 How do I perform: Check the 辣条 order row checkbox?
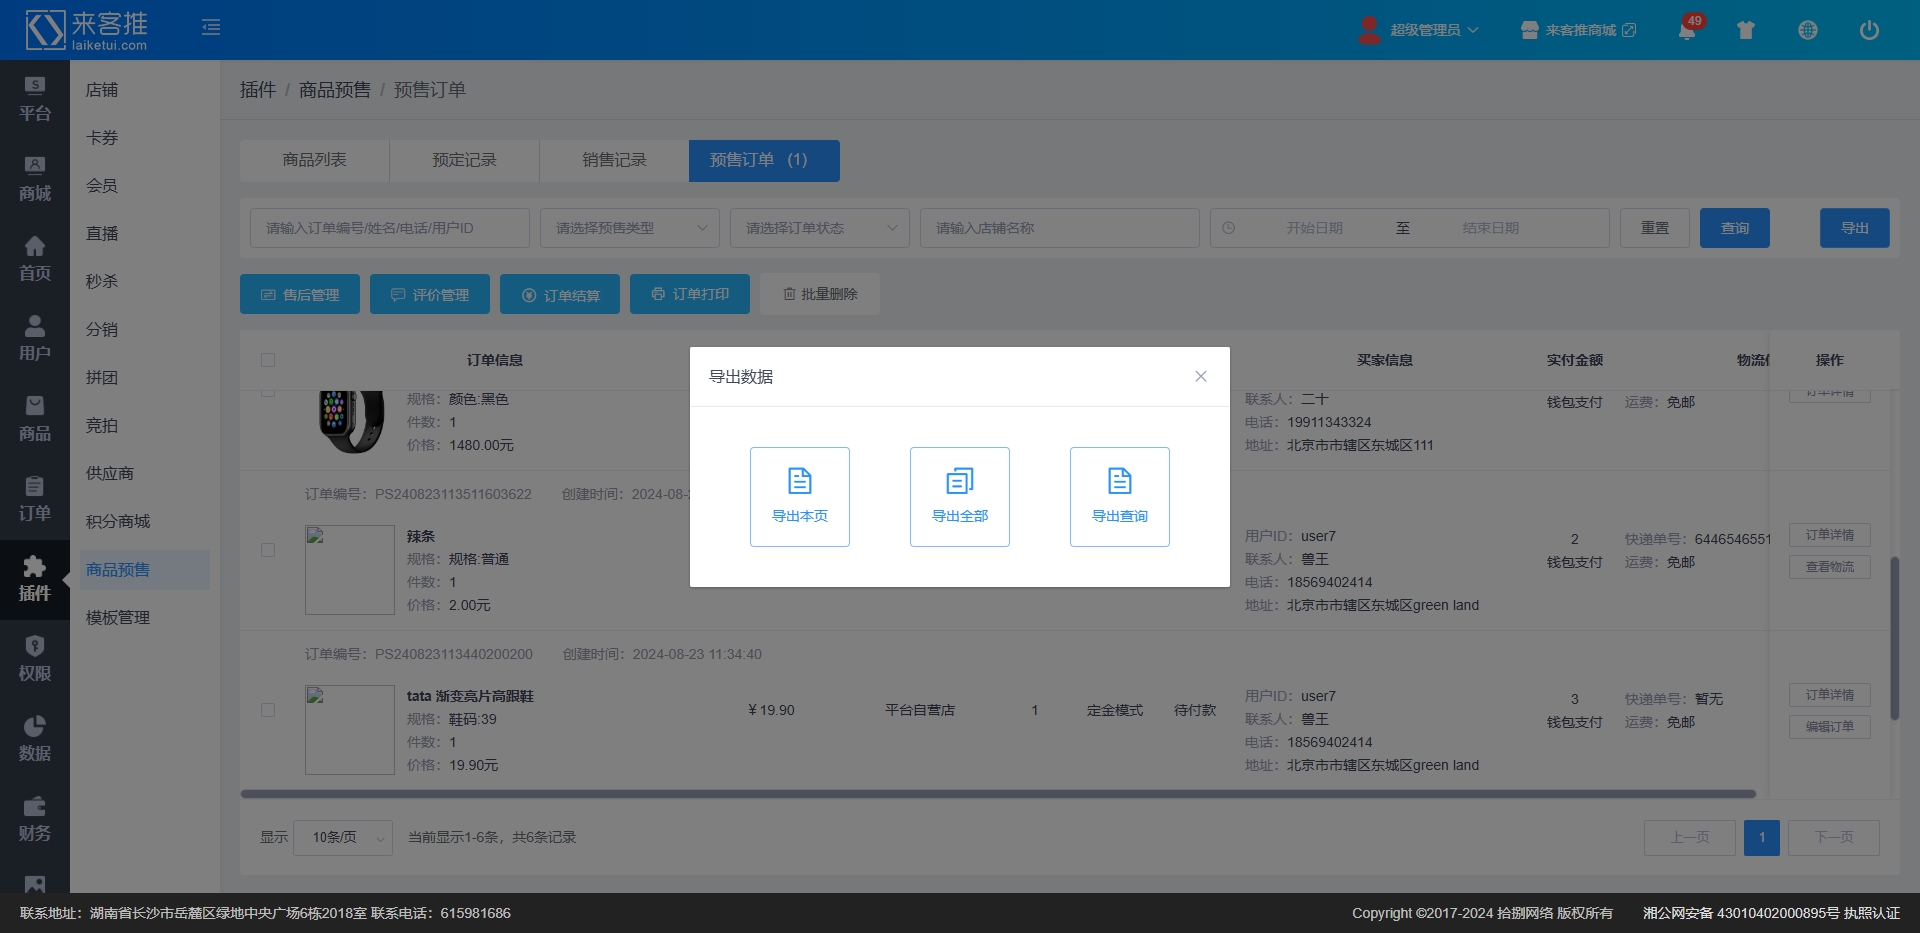point(268,550)
